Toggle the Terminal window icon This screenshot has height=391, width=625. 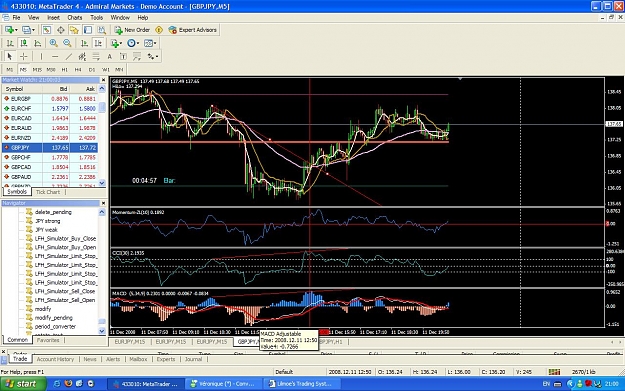click(88, 30)
